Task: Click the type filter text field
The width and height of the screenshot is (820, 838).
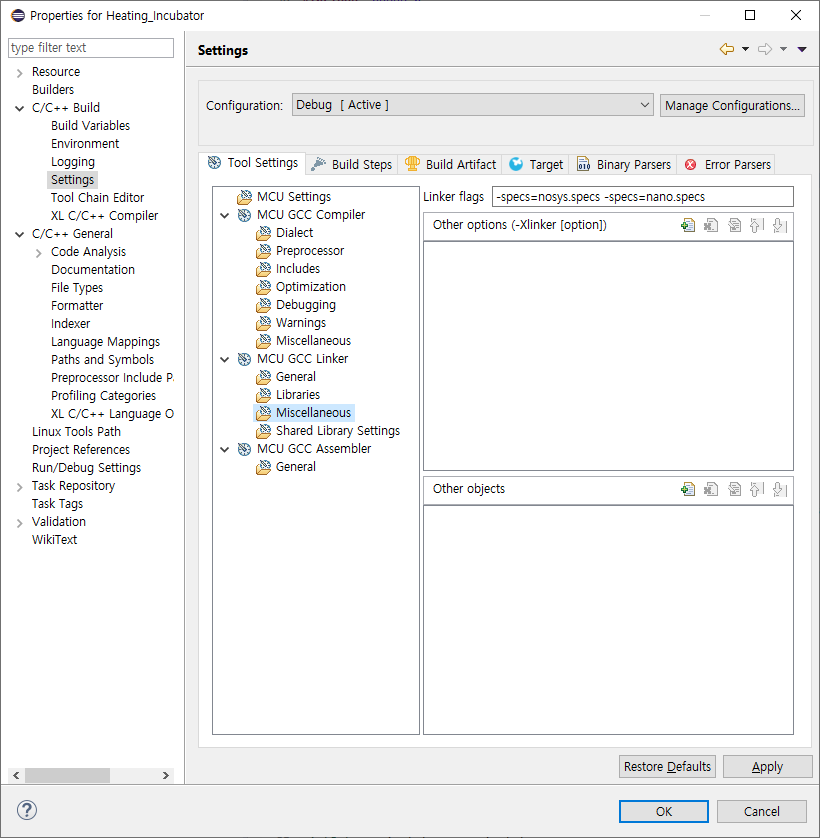Action: point(91,48)
